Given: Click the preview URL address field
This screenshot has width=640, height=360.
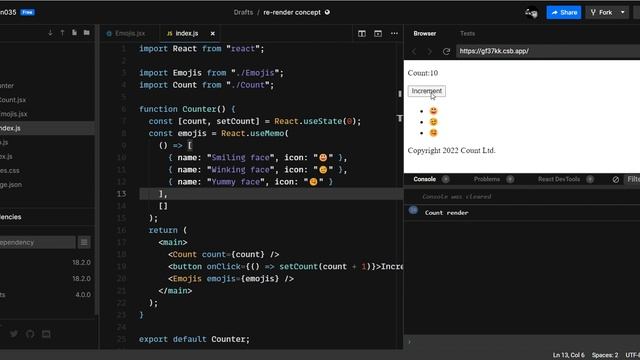Looking at the screenshot, I should 548,51.
